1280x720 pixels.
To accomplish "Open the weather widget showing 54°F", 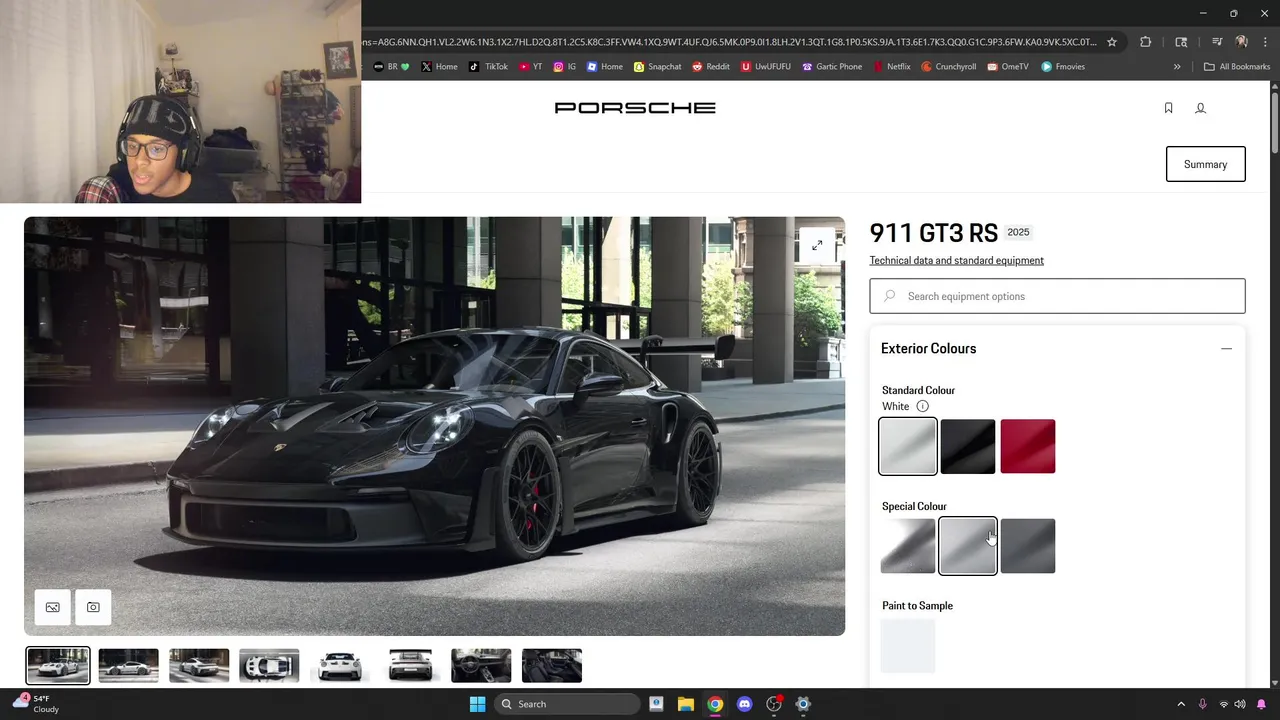I will [x=36, y=704].
